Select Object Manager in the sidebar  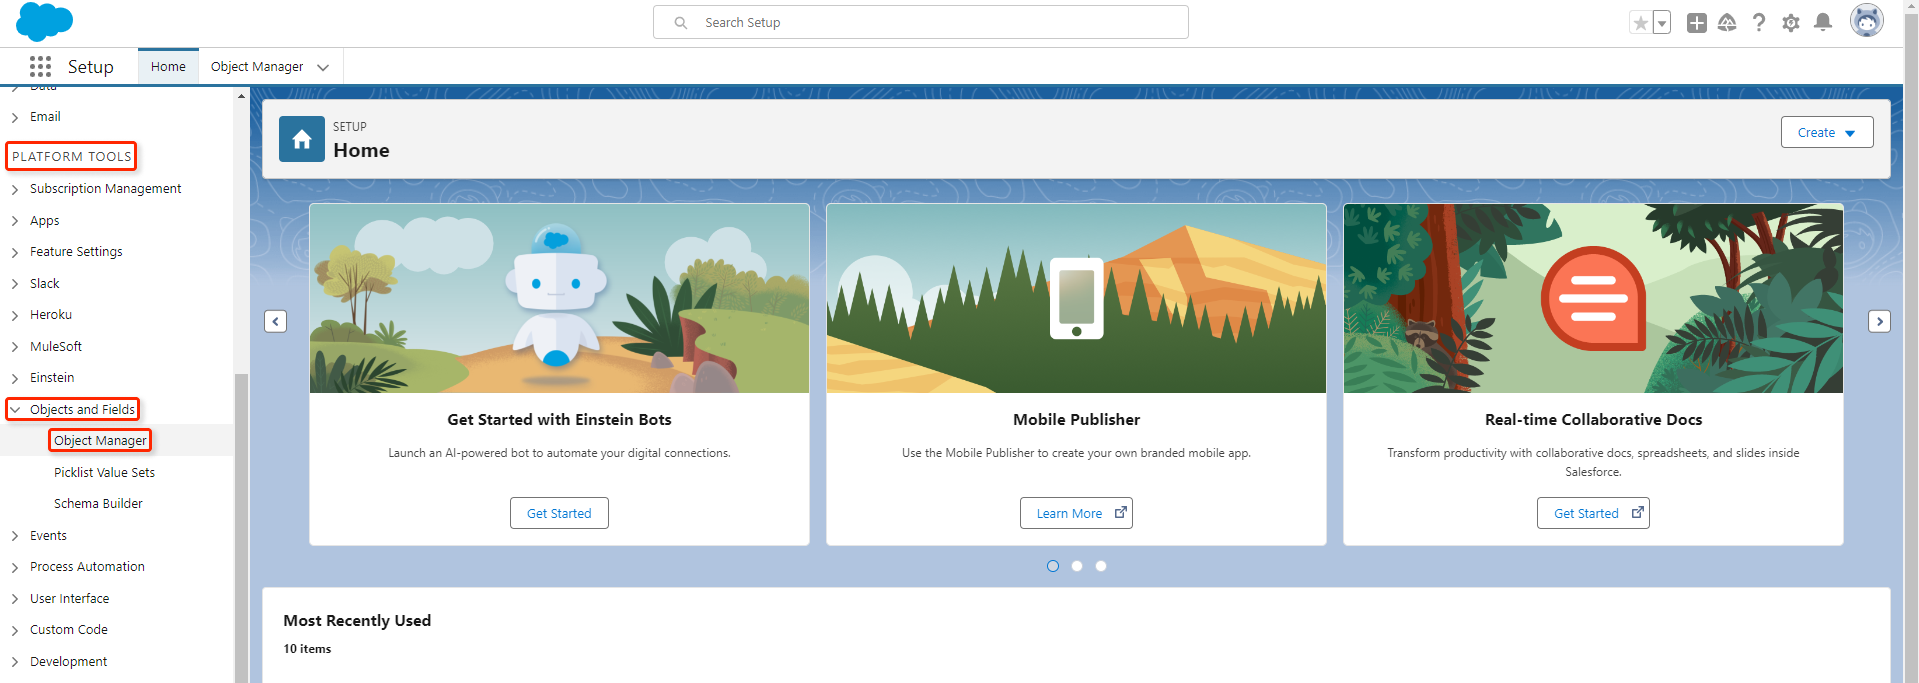100,440
